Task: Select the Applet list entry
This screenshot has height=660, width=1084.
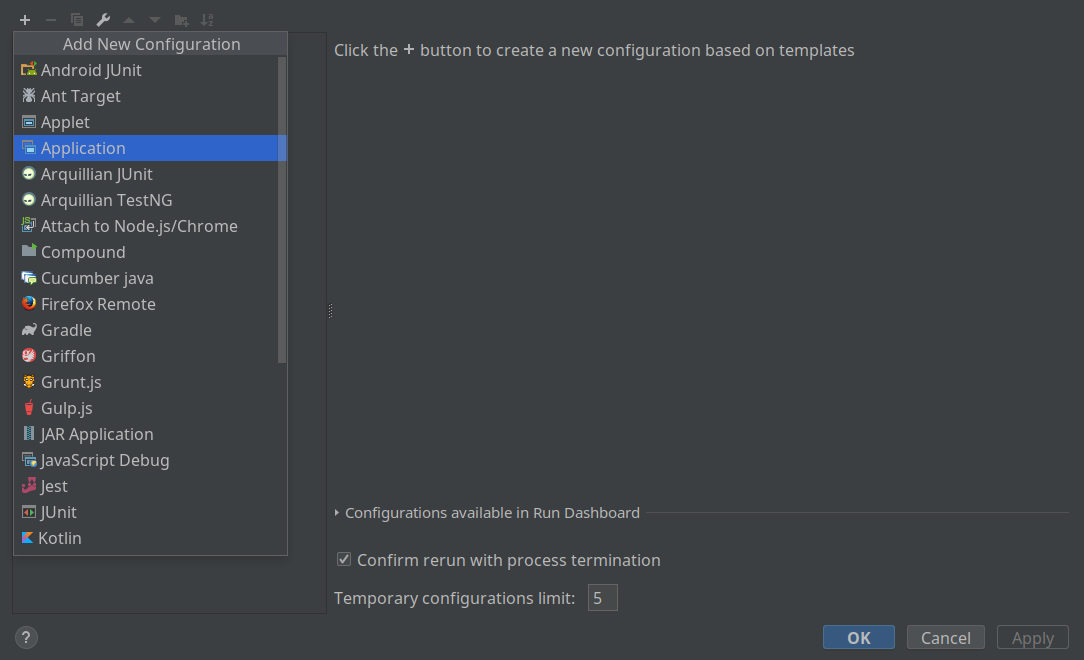Action: 146,122
